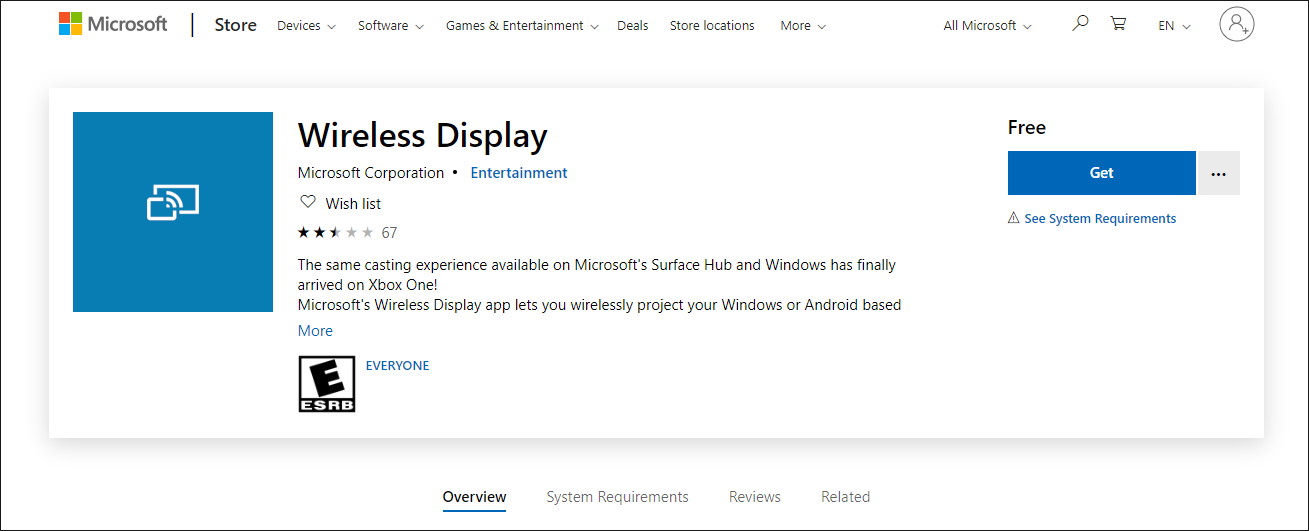The image size is (1309, 531).
Task: Expand the Software dropdown menu
Action: pos(391,26)
